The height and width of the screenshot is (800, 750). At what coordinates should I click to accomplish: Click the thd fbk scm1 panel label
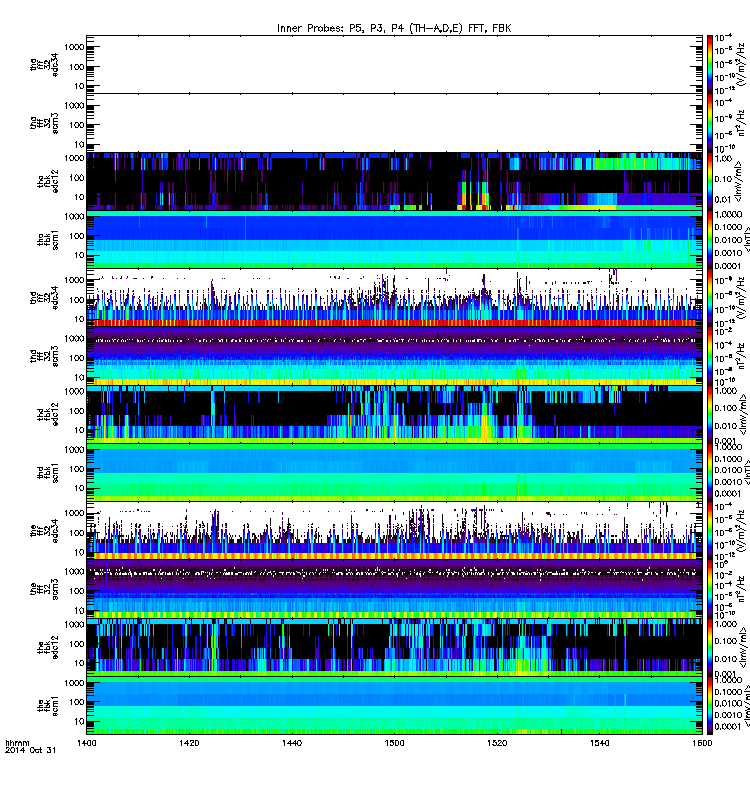click(48, 473)
